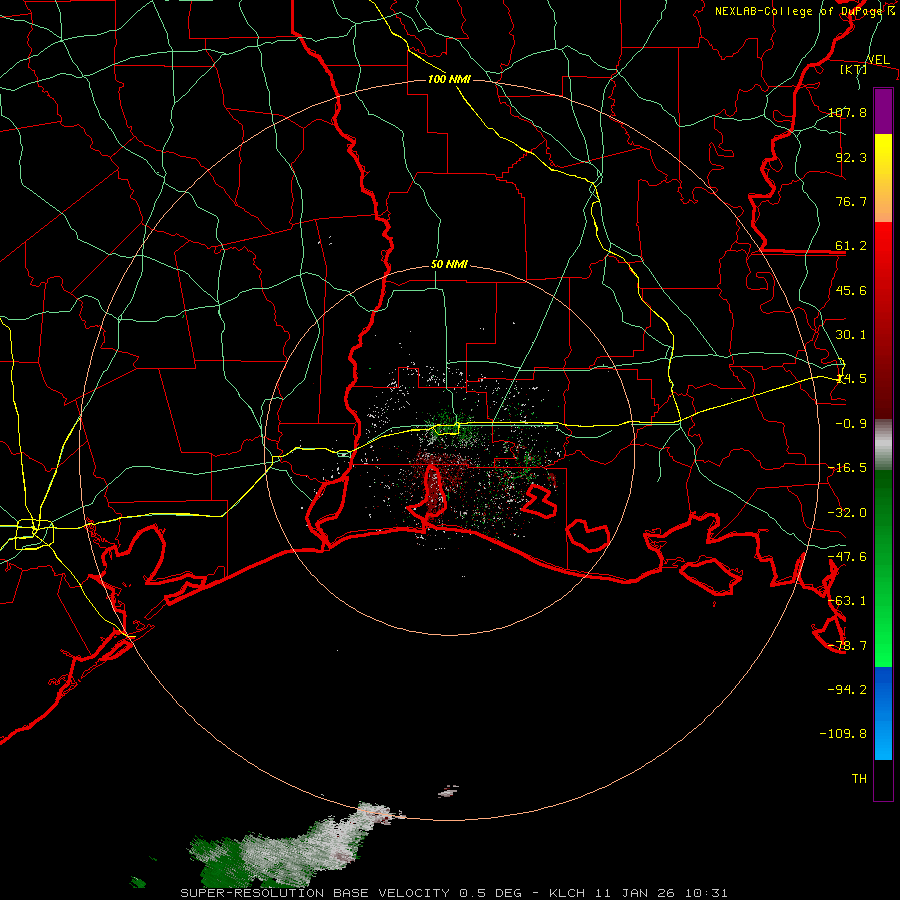The height and width of the screenshot is (900, 900).
Task: Pick the red segment of velocity scale
Action: coord(883,320)
